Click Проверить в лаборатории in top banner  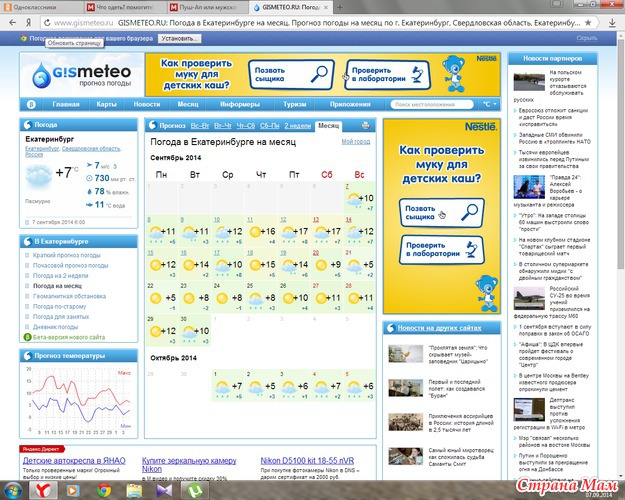coord(387,75)
